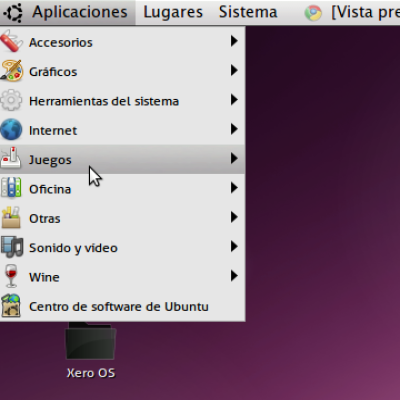400x400 pixels.
Task: Click the Gráficos paint palette icon
Action: (11, 71)
